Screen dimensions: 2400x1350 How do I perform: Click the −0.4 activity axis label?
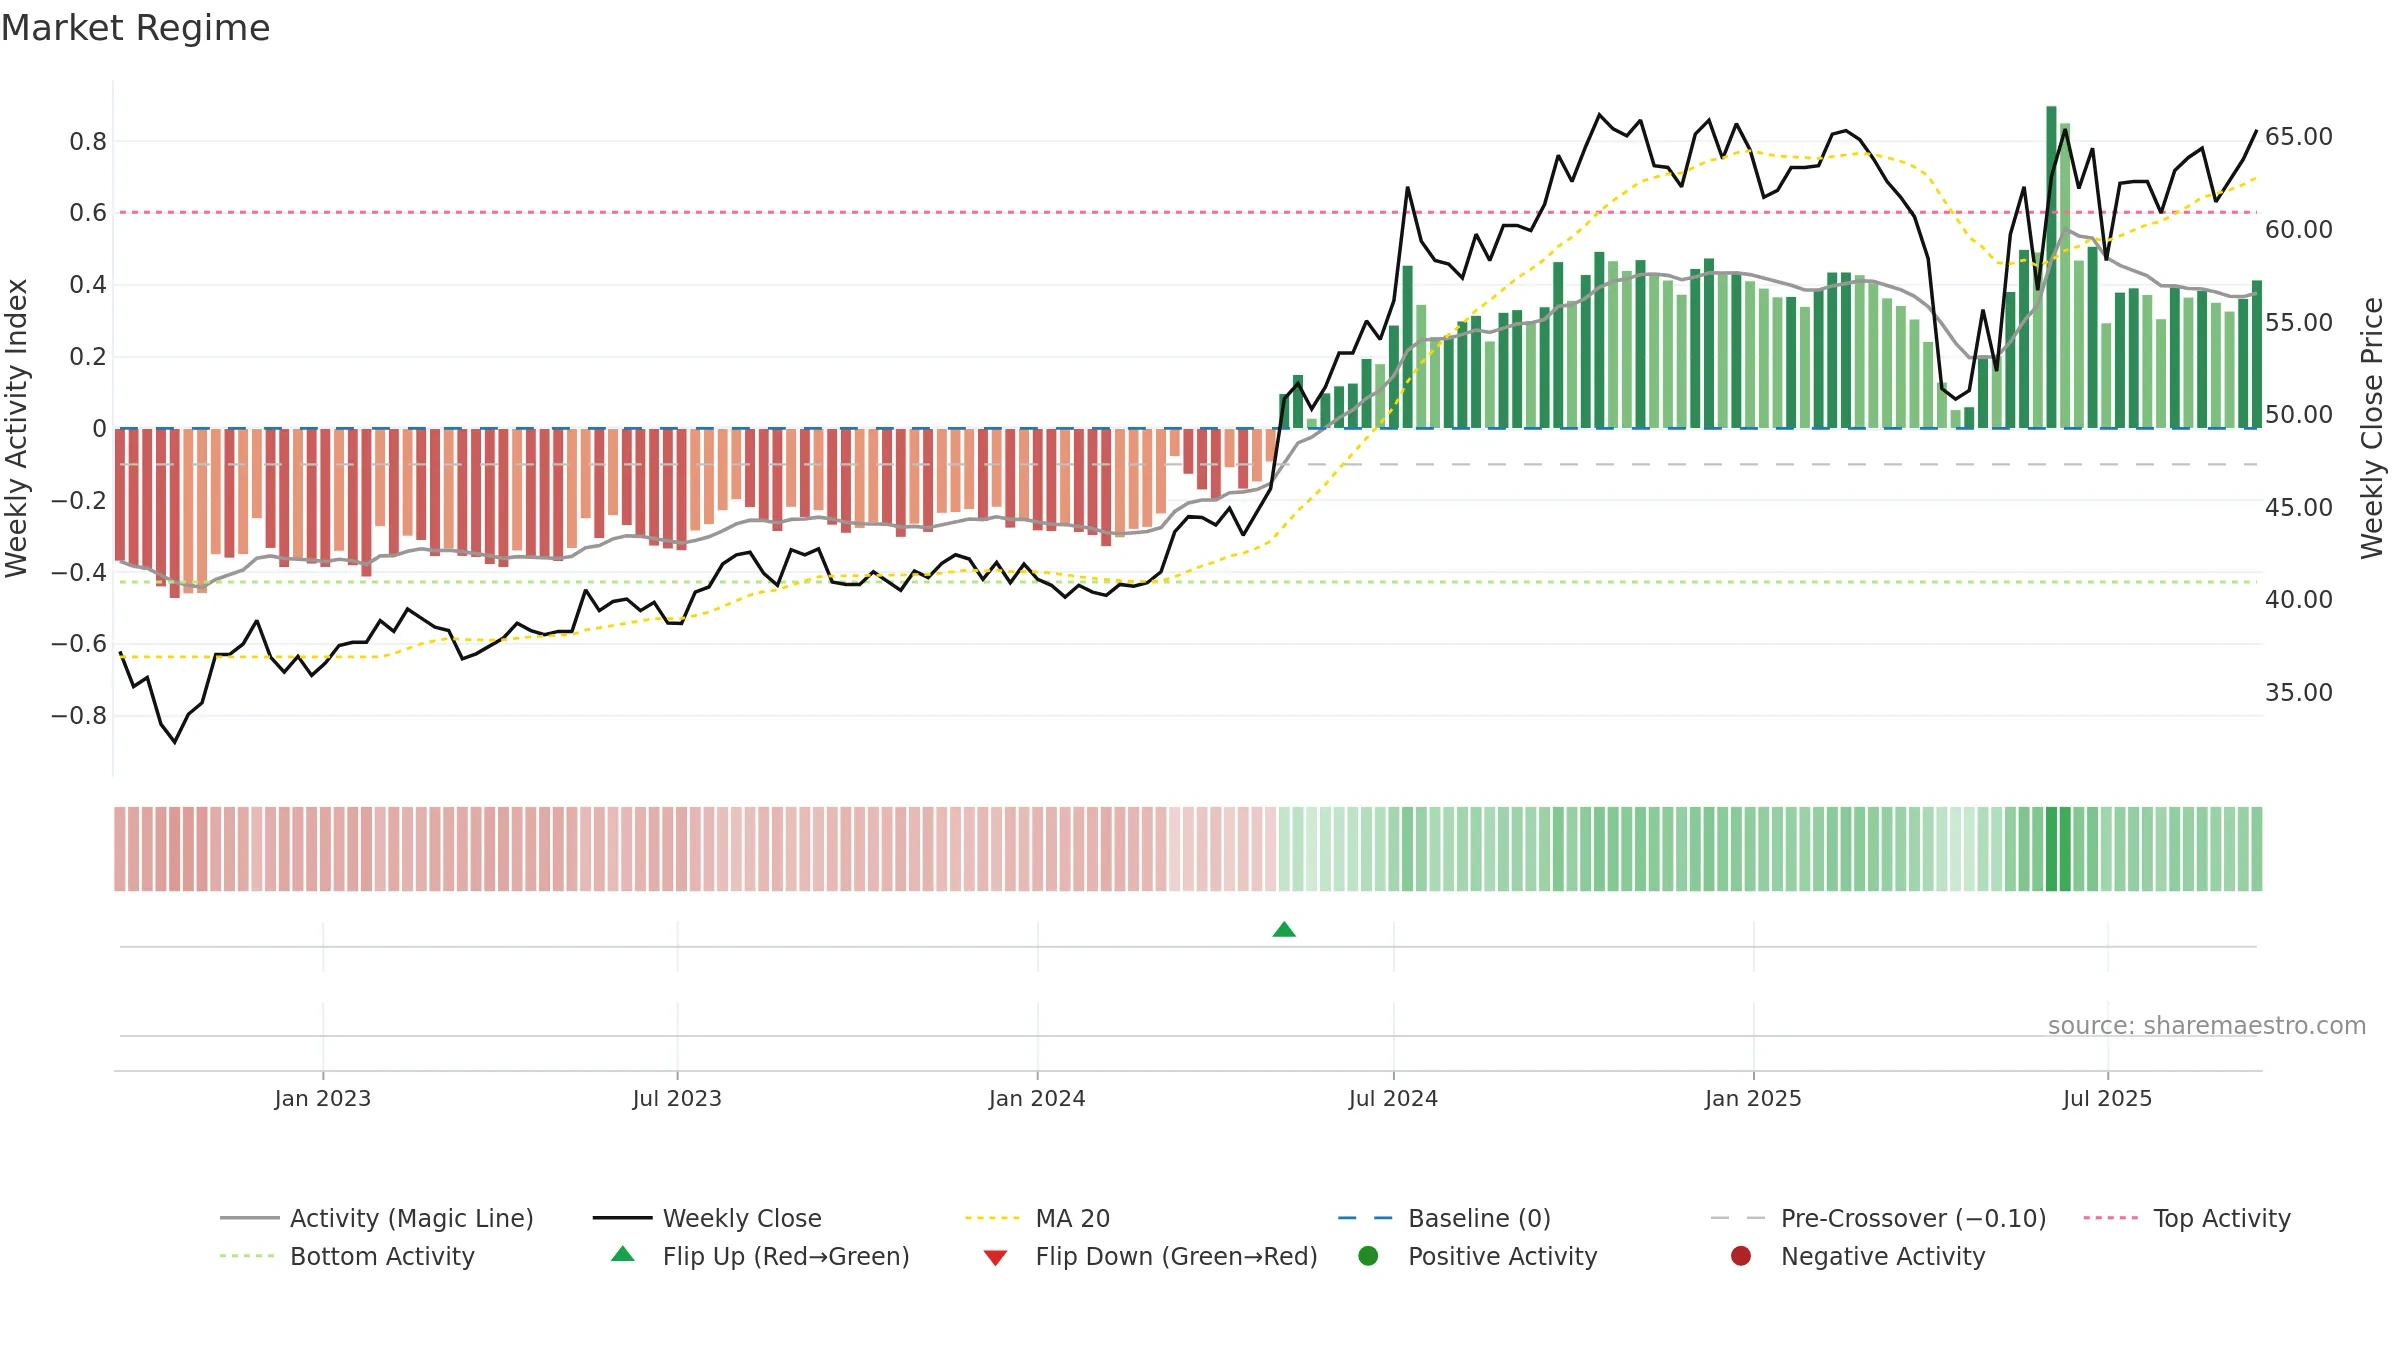pyautogui.click(x=79, y=572)
